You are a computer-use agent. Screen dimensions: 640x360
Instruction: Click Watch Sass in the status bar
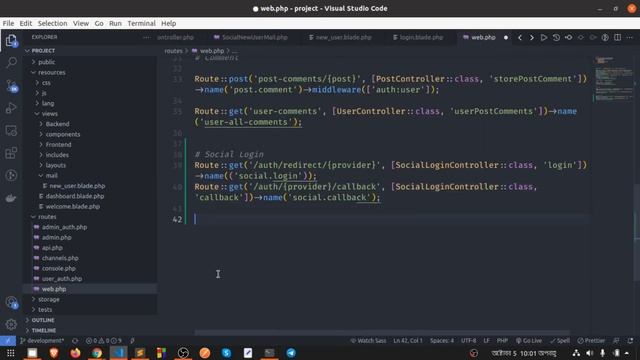point(368,340)
